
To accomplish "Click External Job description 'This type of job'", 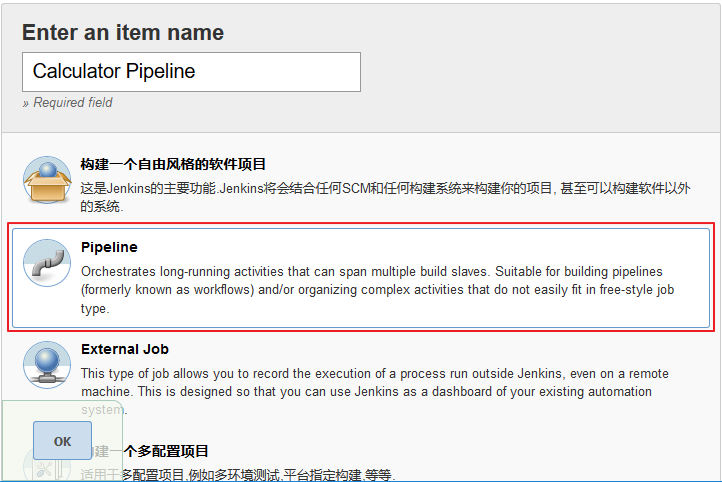I will [375, 391].
